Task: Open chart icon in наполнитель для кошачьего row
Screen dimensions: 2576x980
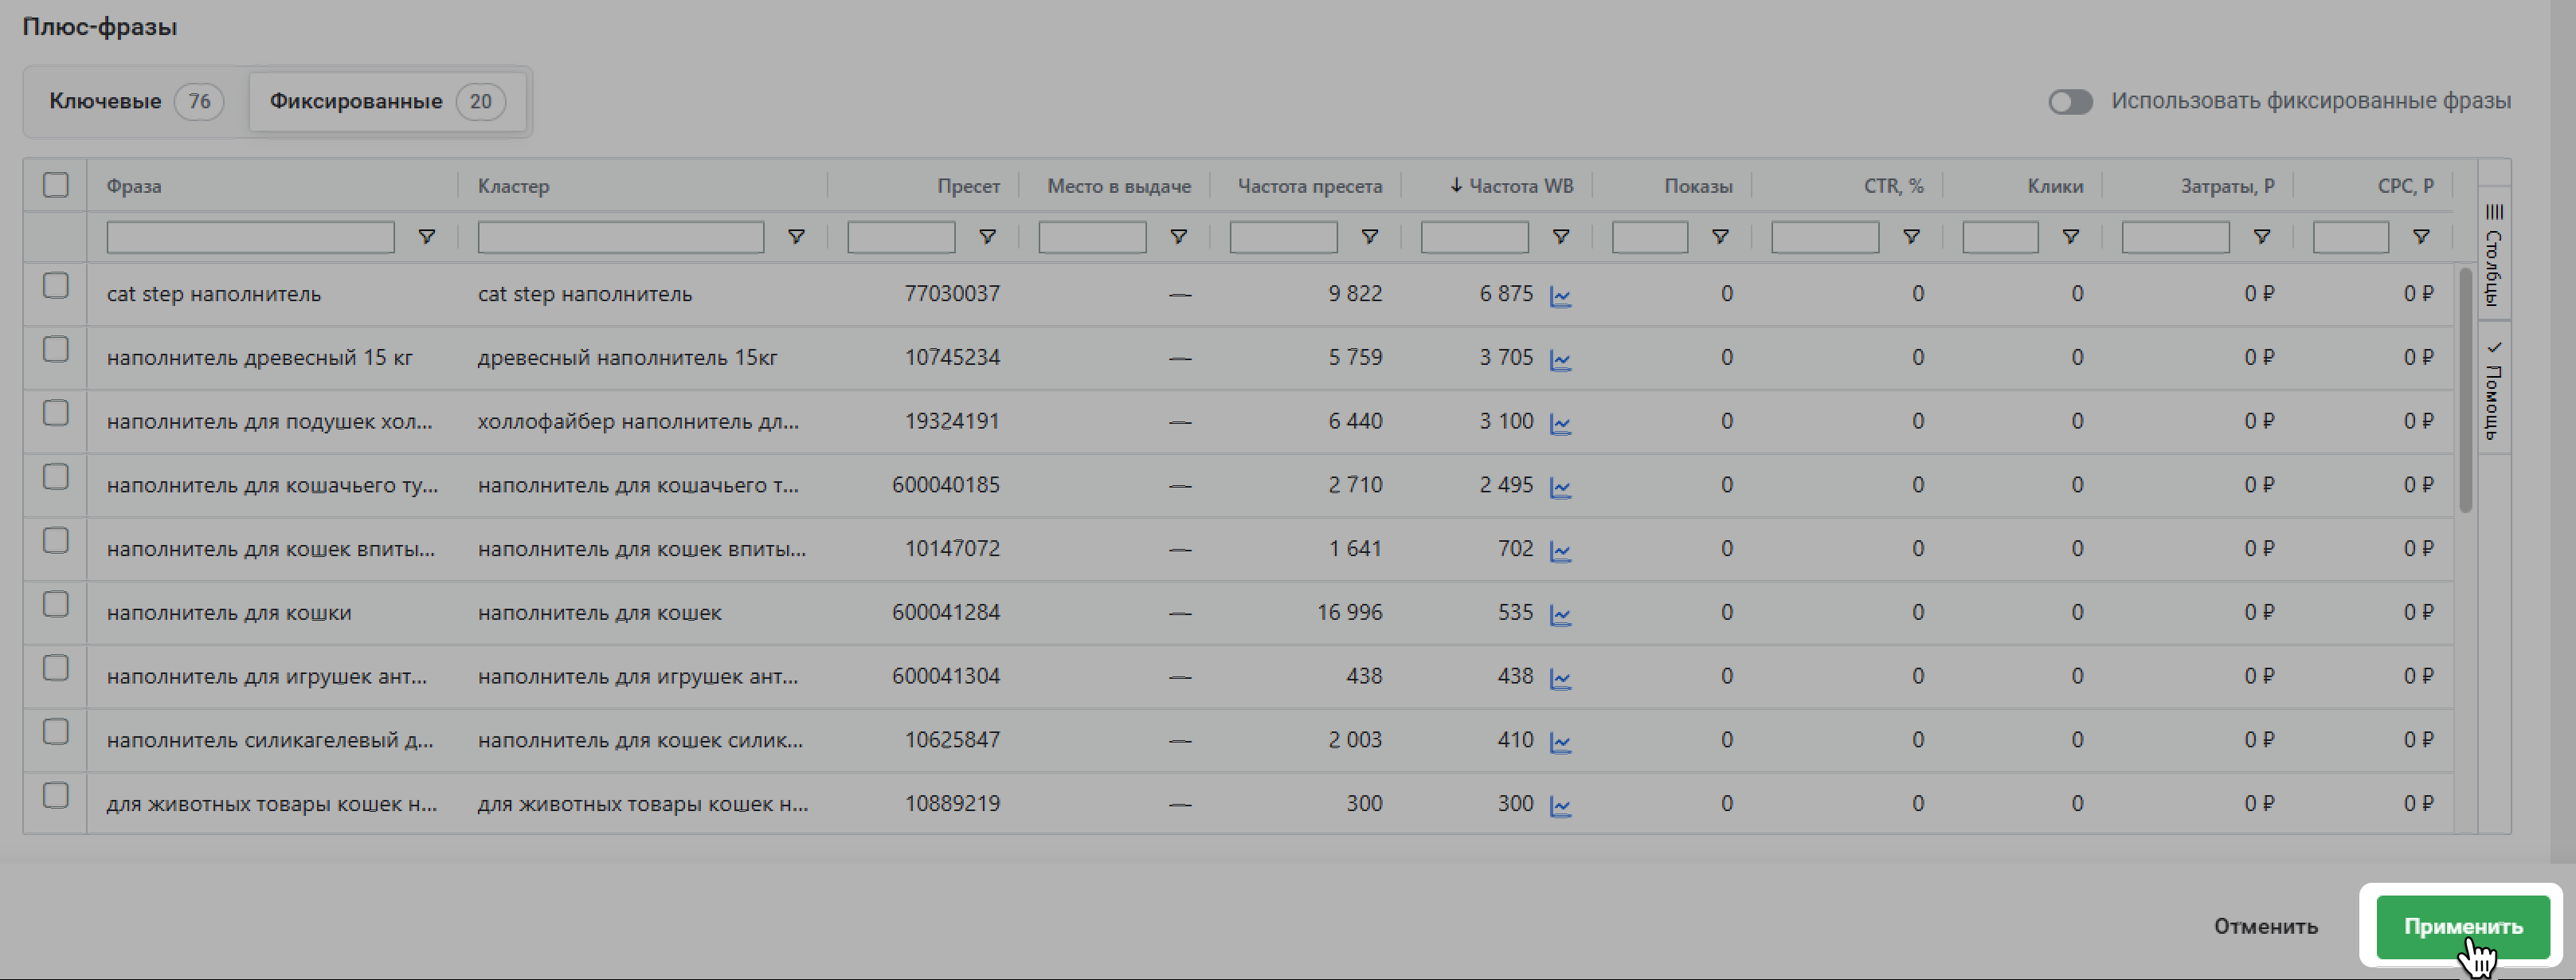Action: point(1560,488)
